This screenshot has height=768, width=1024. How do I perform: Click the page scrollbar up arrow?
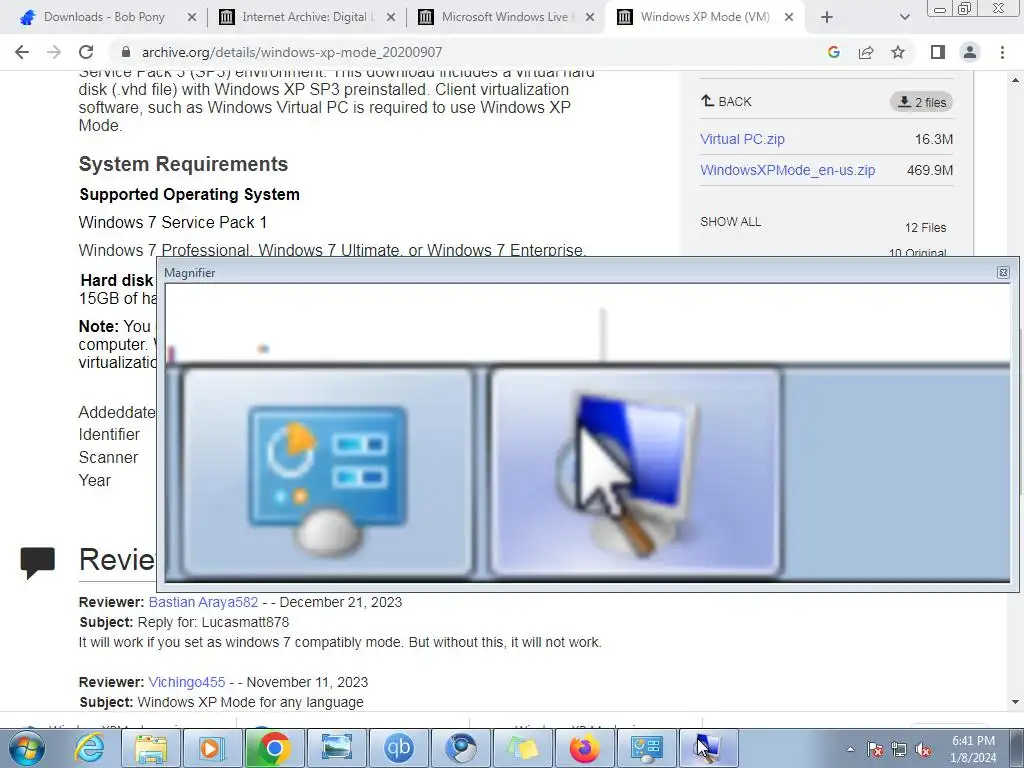tap(1015, 80)
